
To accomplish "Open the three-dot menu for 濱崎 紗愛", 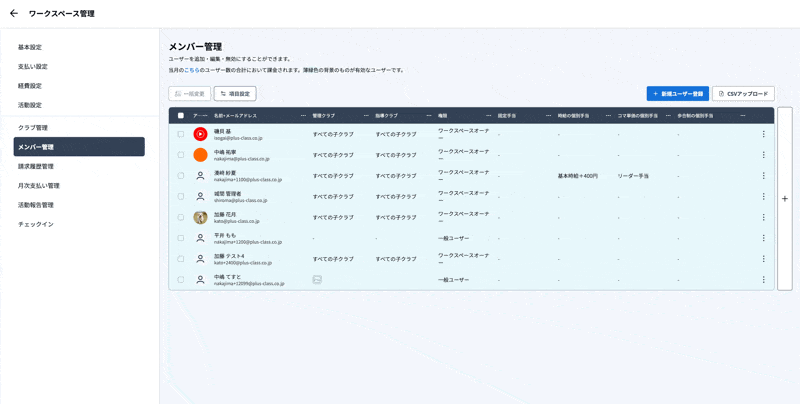I will pos(763,176).
